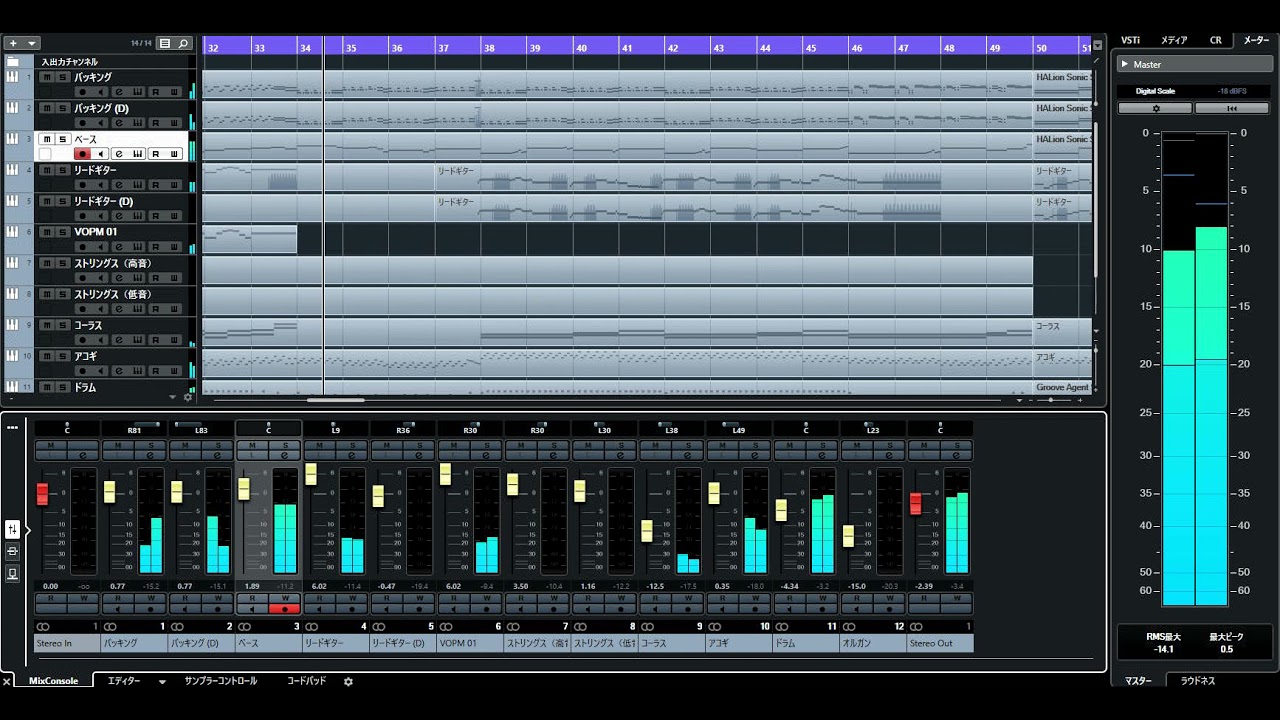1280x720 pixels.
Task: Enable write automation on ドラム mixer channel
Action: click(x=821, y=598)
